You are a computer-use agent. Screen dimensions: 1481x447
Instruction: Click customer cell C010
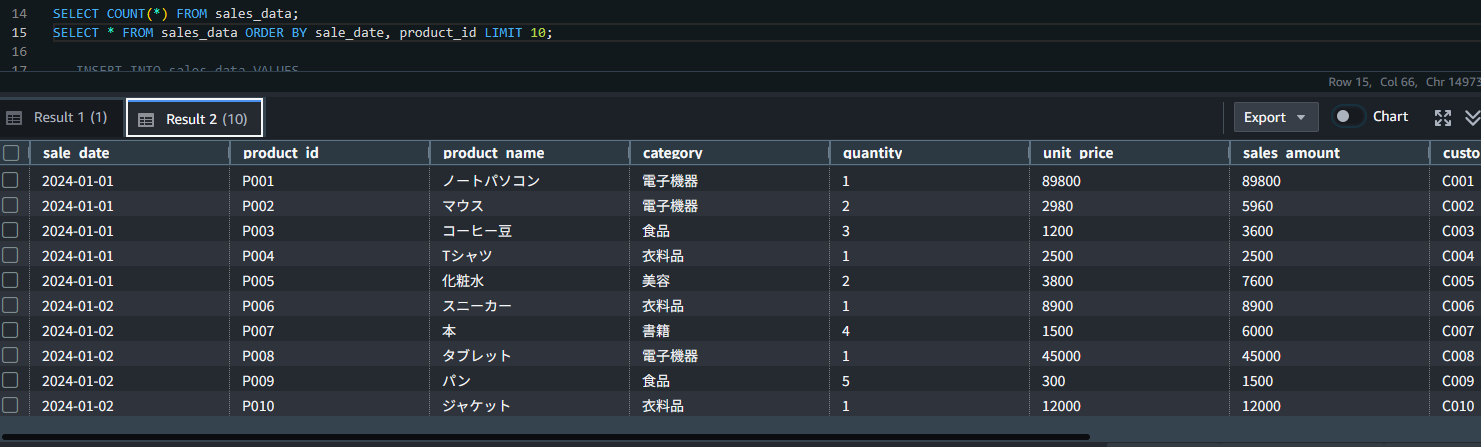pyautogui.click(x=1458, y=406)
